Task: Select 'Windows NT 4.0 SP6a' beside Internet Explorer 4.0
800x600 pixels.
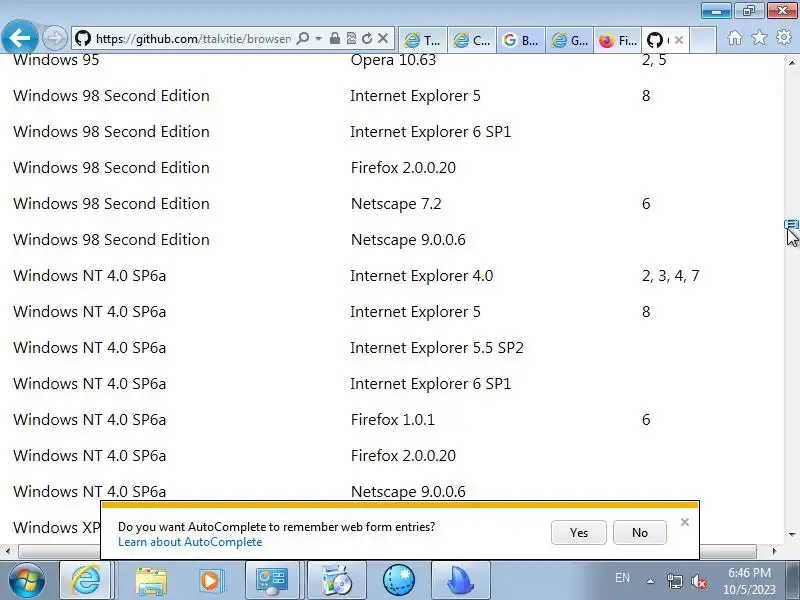Action: coord(90,276)
